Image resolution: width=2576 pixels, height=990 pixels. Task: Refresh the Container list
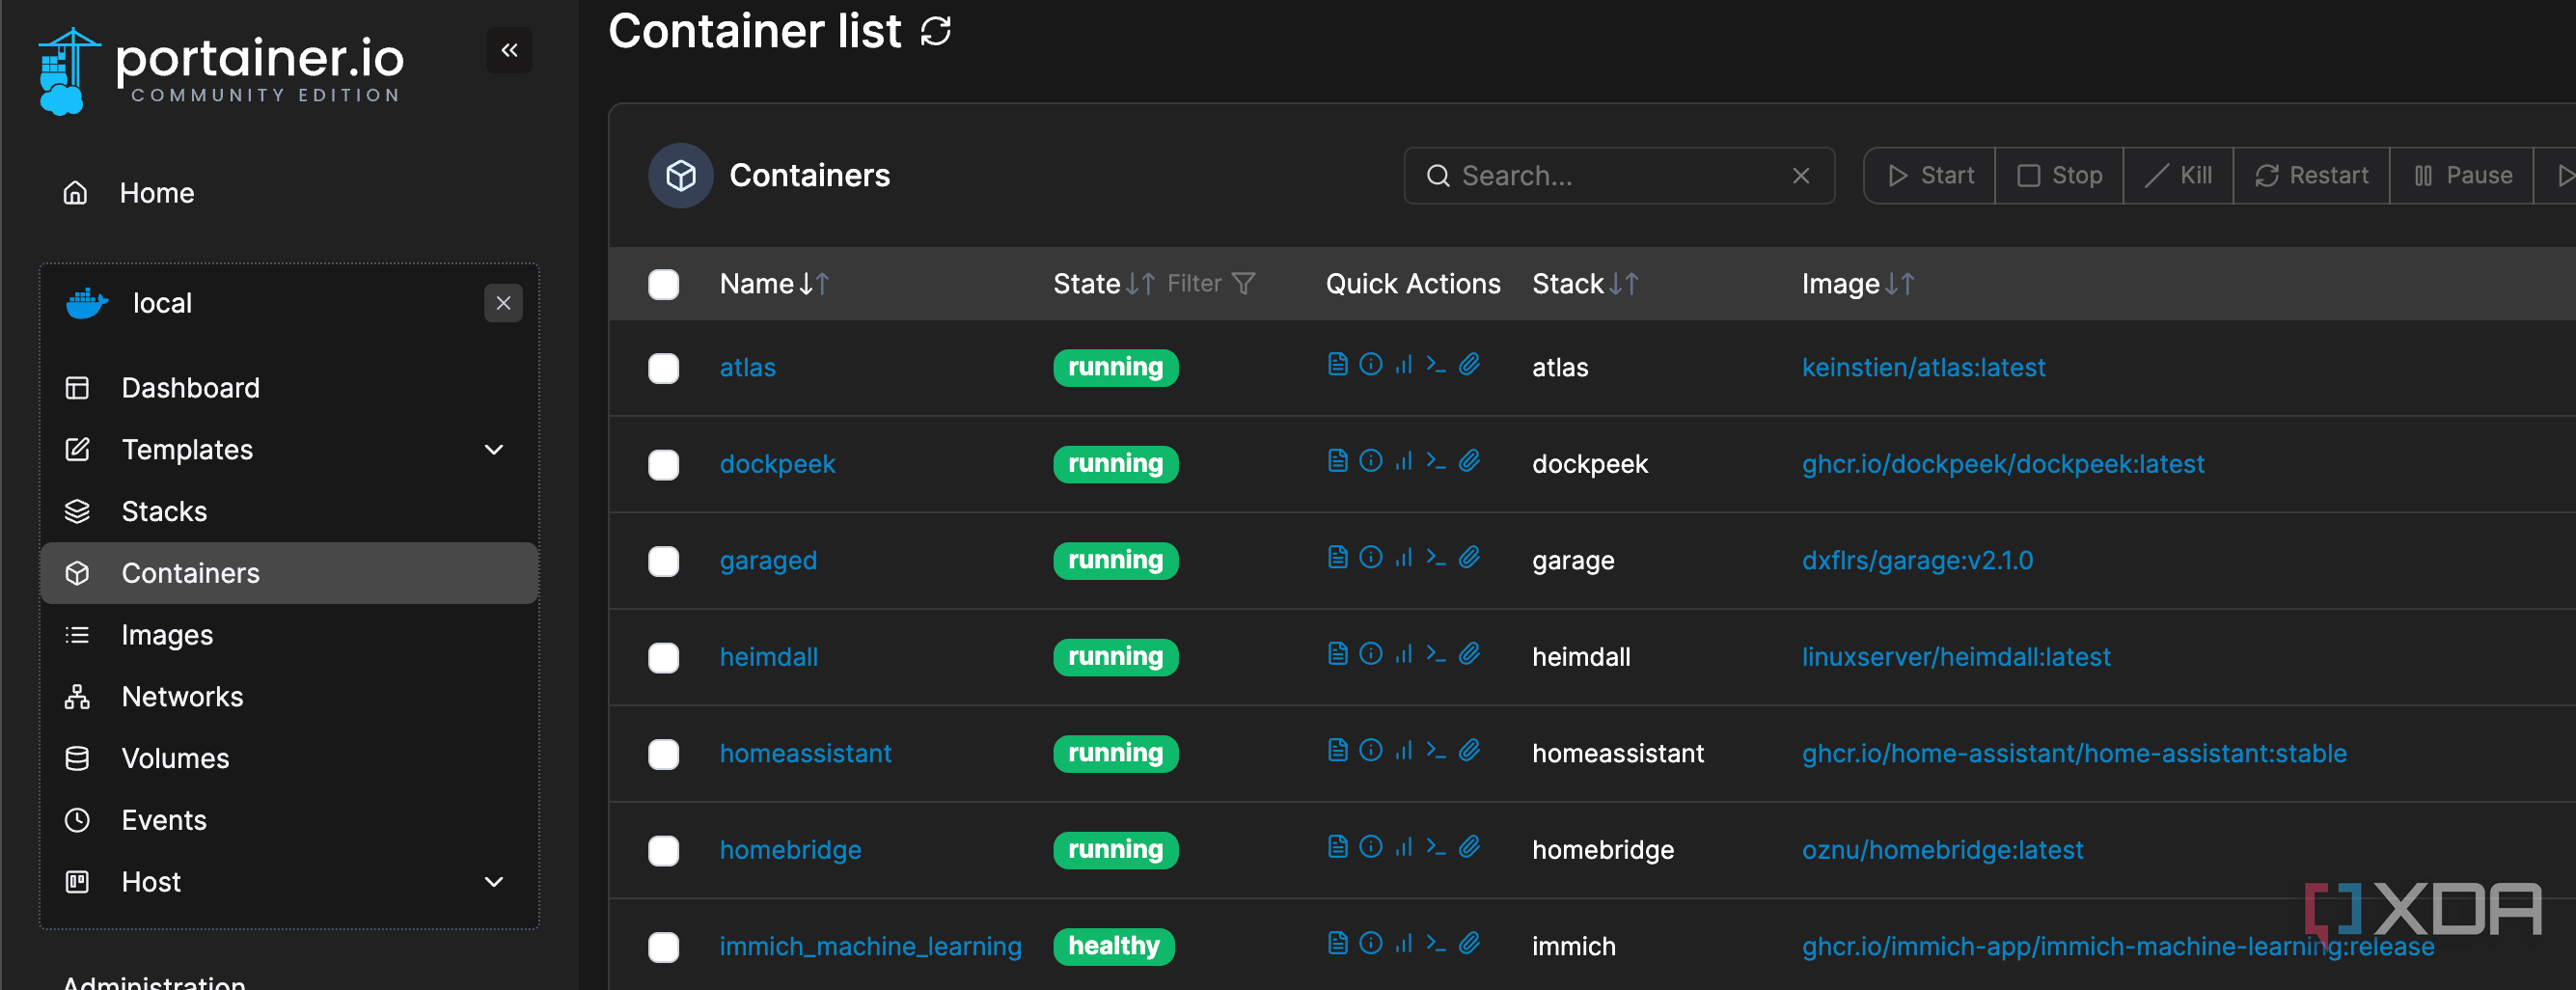pyautogui.click(x=936, y=31)
